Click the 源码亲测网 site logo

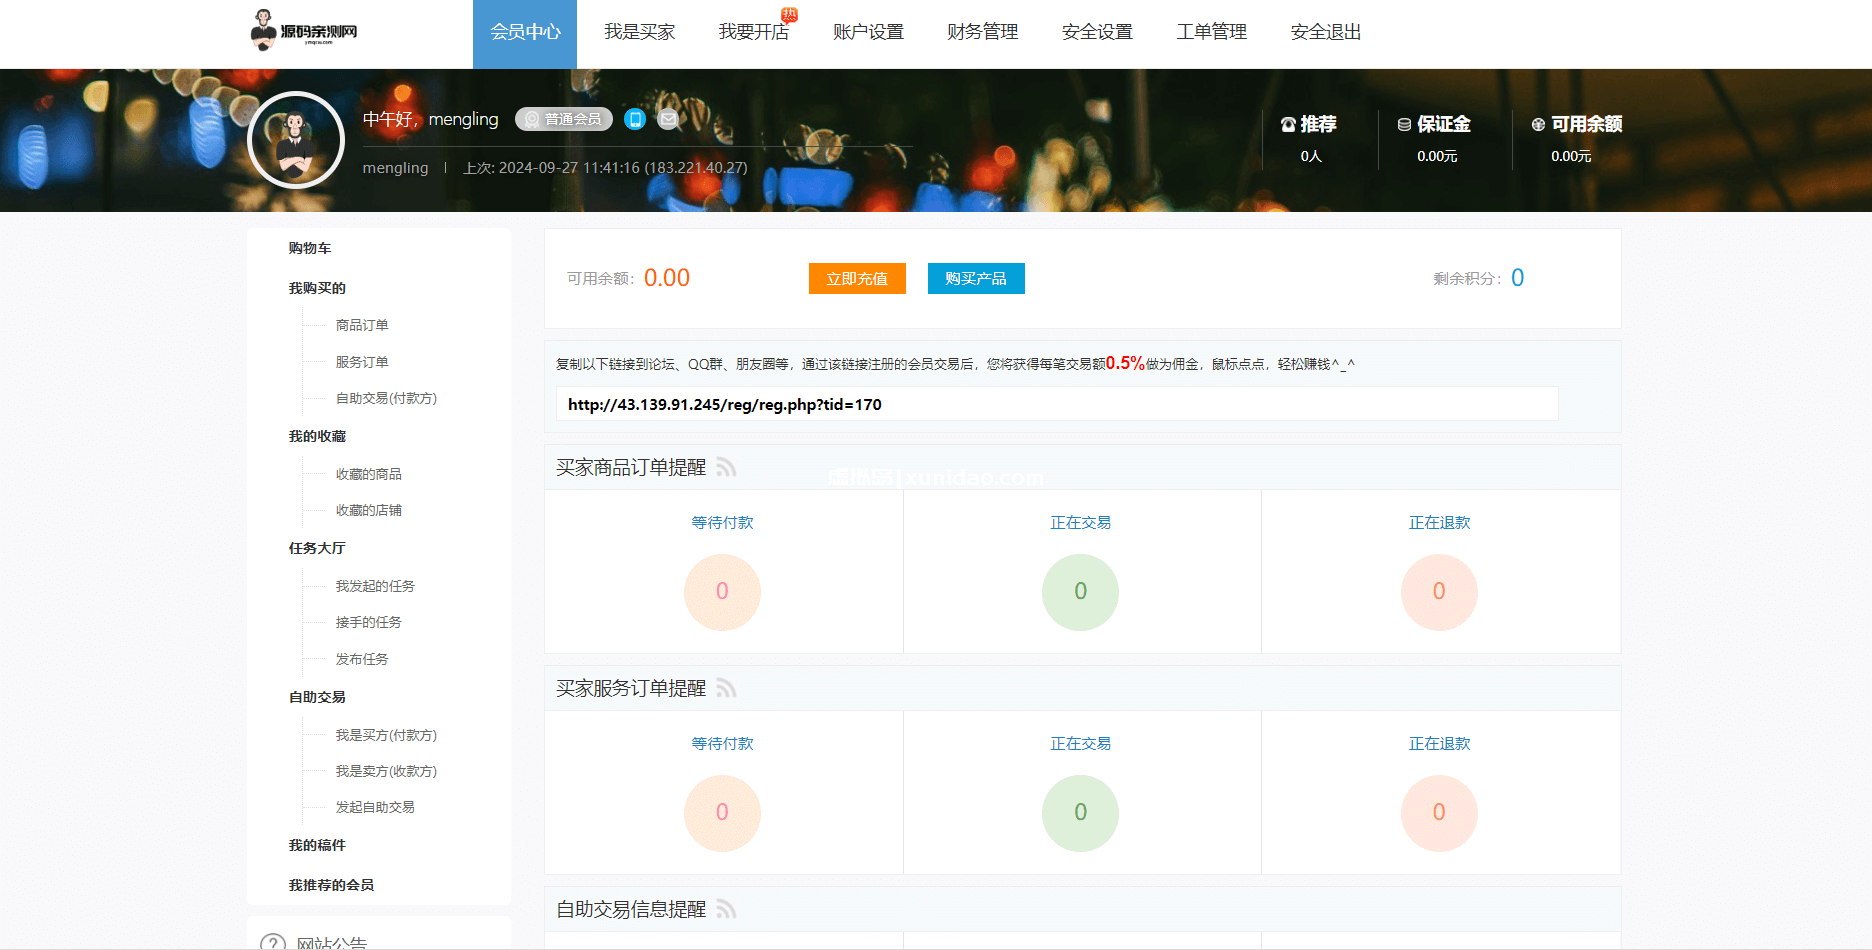point(305,31)
